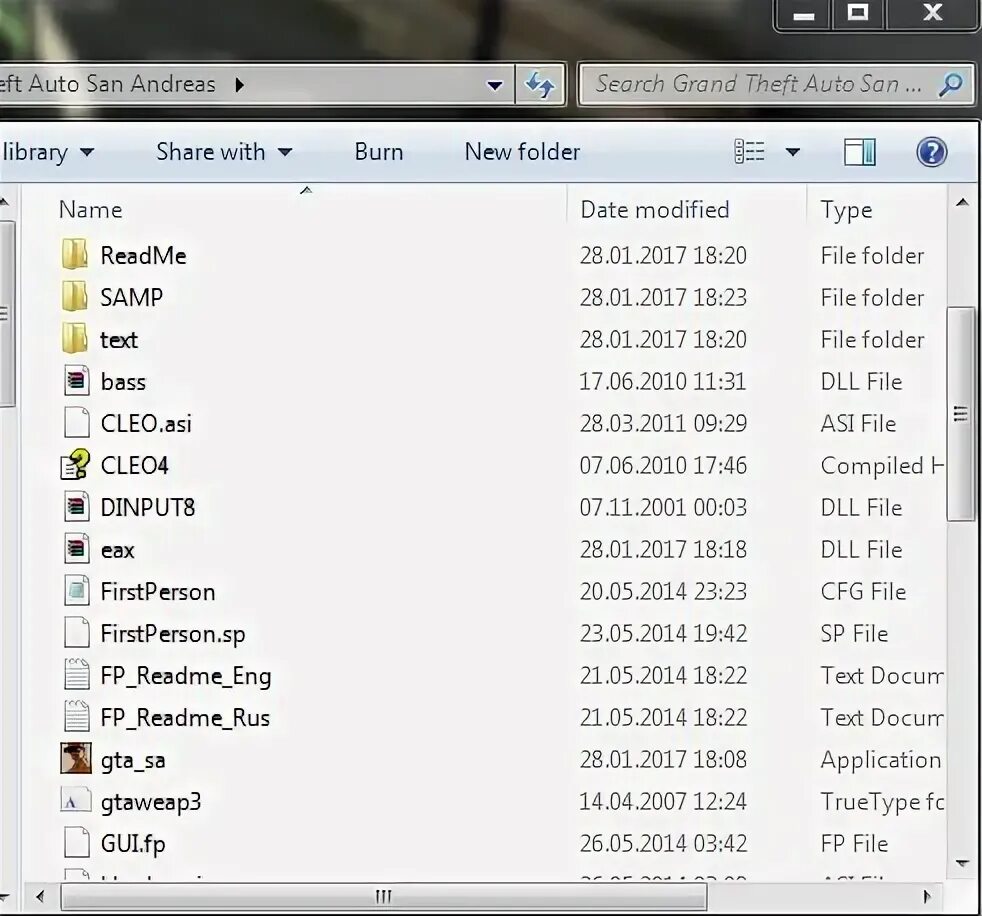Sort by Date modified column header
Image resolution: width=982 pixels, height=916 pixels.
[x=655, y=210]
